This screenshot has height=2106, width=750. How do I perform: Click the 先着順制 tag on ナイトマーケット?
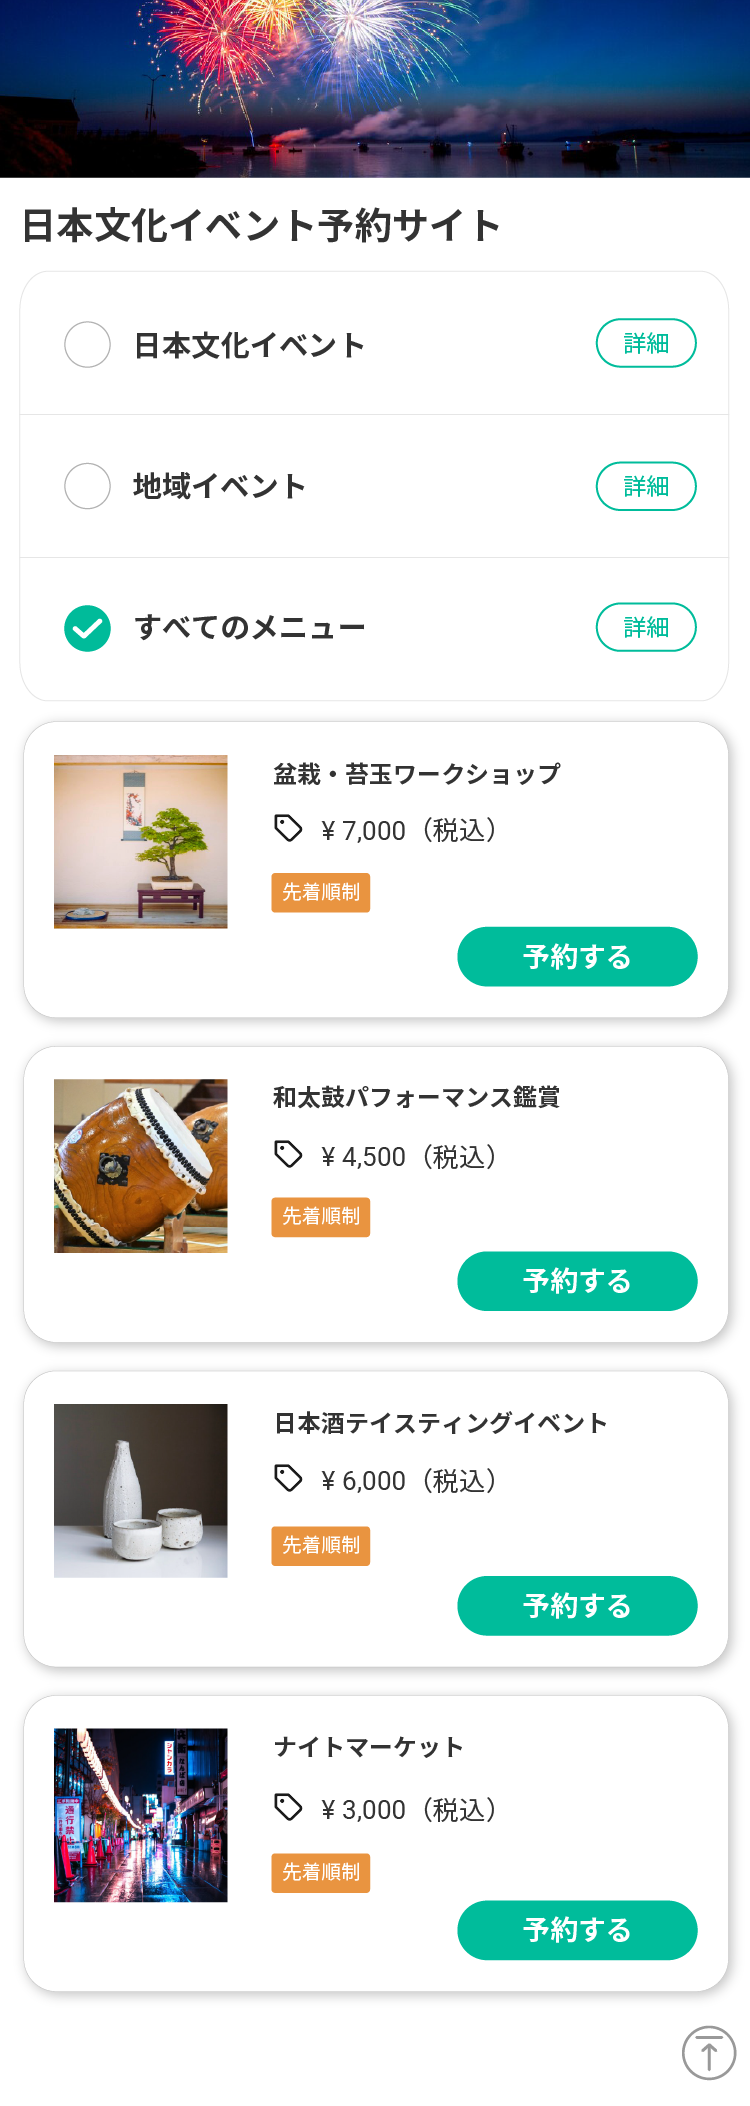pyautogui.click(x=321, y=1872)
